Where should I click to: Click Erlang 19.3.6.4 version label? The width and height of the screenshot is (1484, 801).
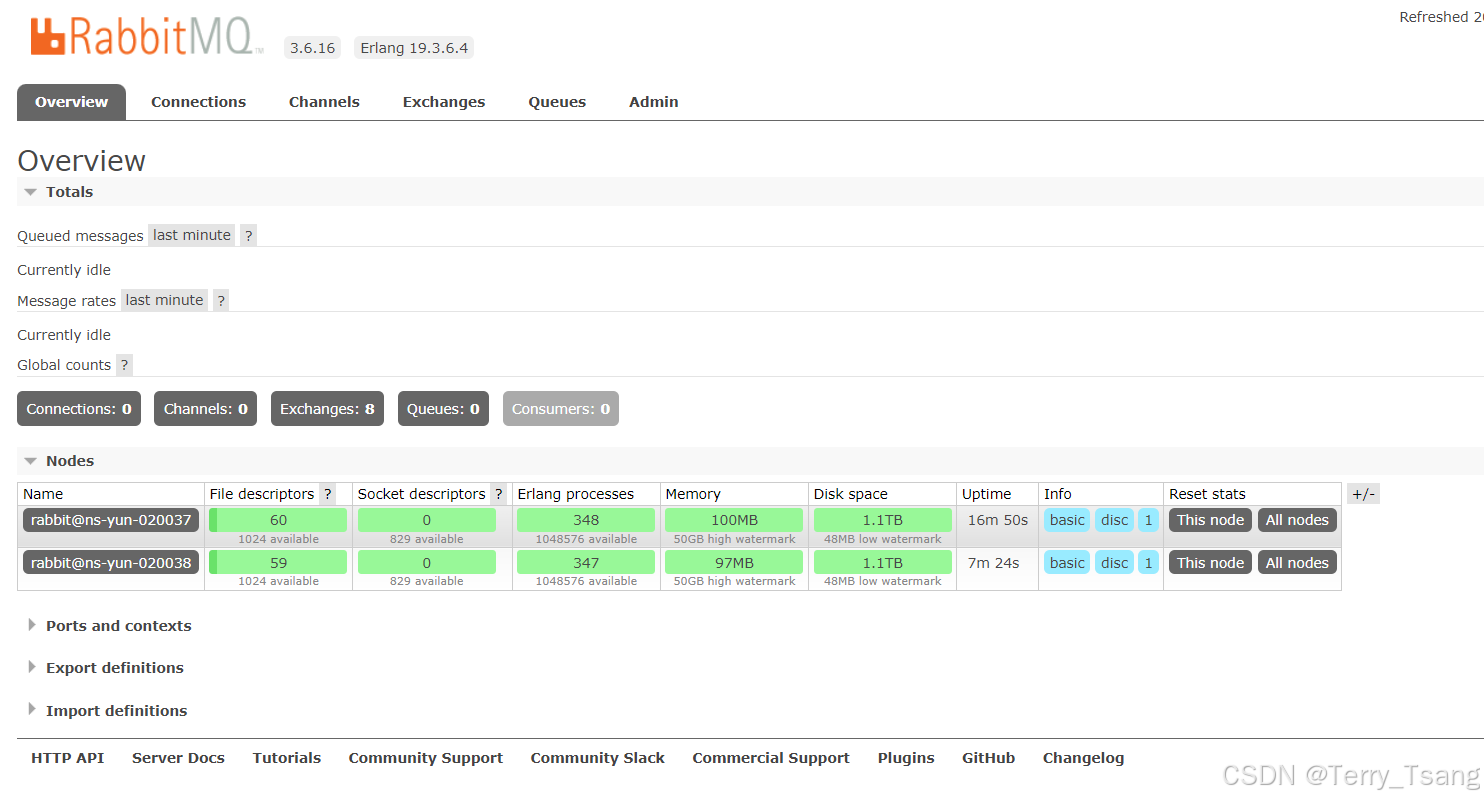[x=414, y=48]
